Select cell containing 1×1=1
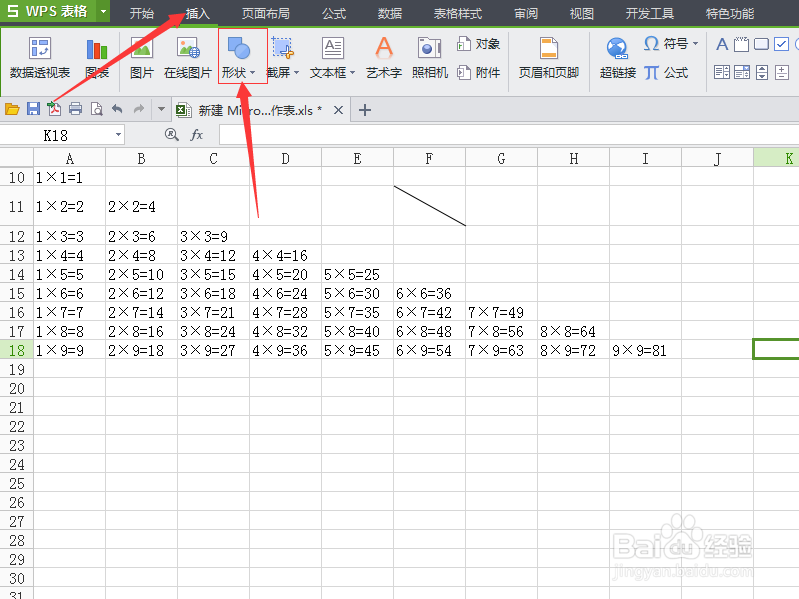Screen dimensions: 799x599 [x=69, y=177]
